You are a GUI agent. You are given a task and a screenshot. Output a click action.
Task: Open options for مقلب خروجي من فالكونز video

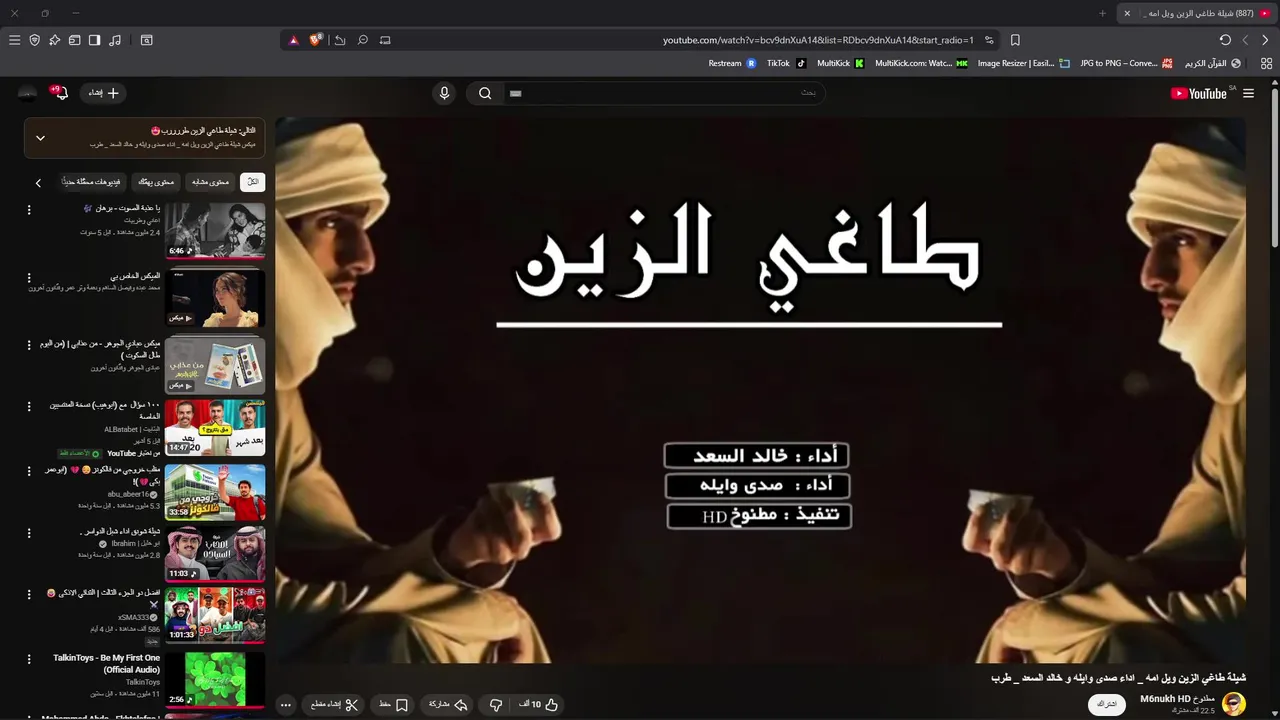pyautogui.click(x=29, y=470)
